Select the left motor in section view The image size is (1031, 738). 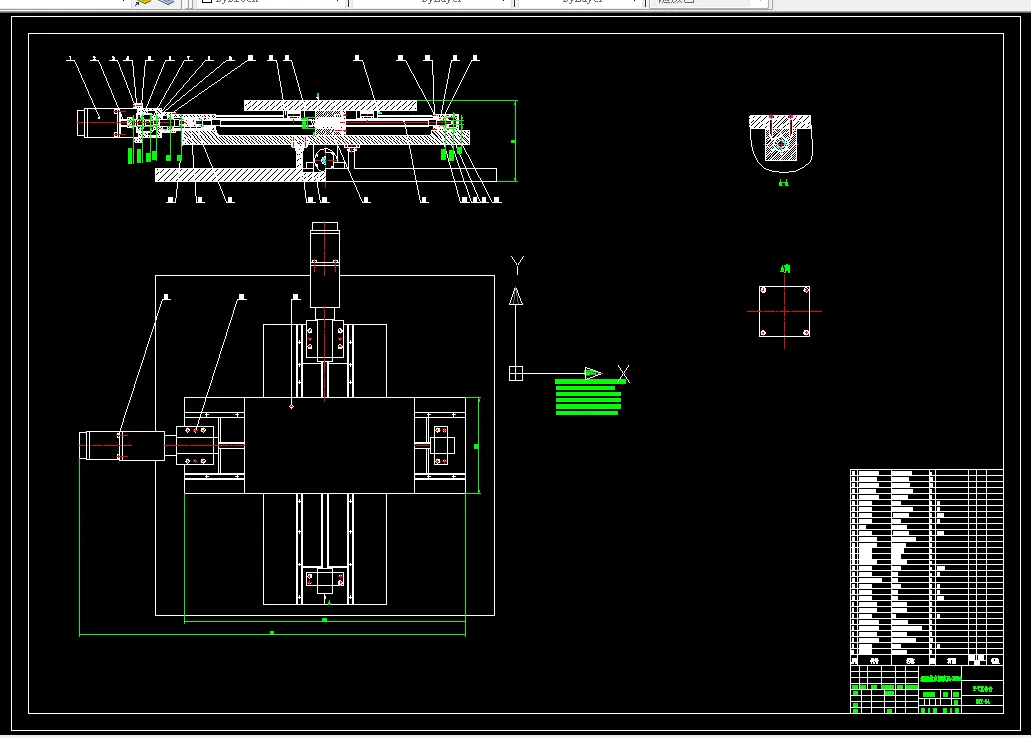pos(99,123)
